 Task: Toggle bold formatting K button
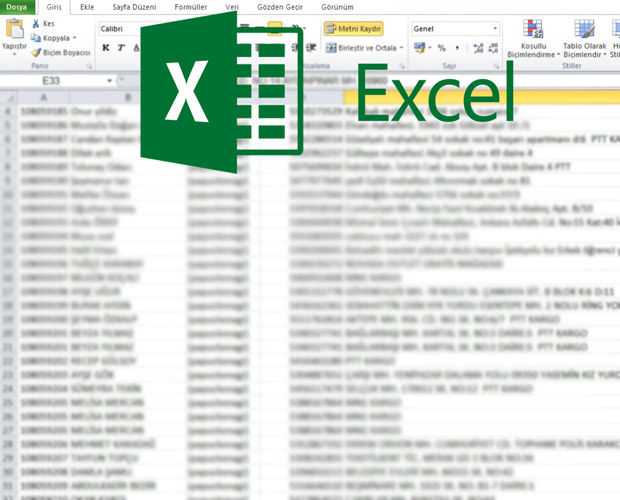(107, 47)
